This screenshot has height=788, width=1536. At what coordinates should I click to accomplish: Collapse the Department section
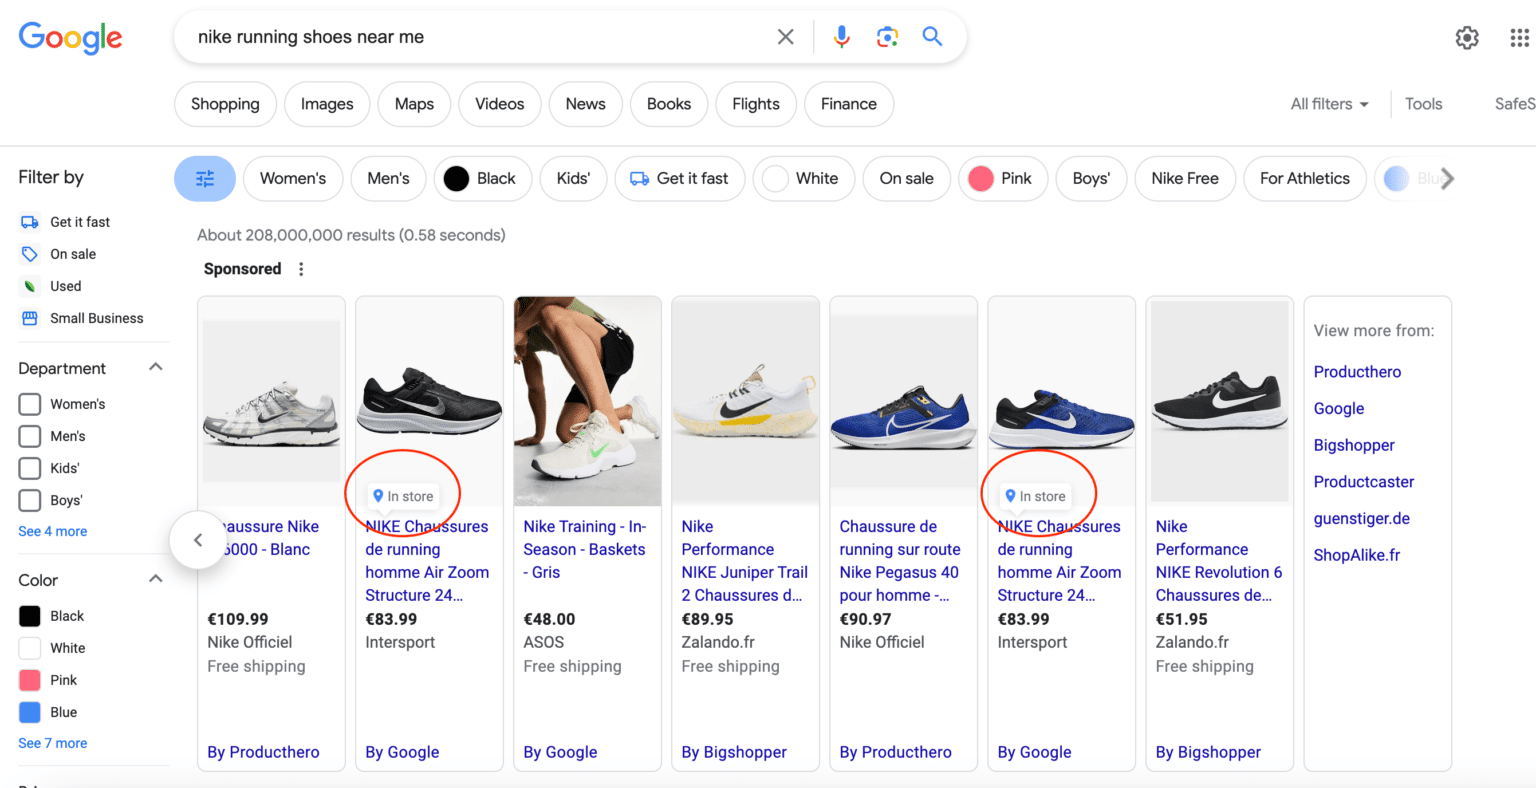[155, 367]
